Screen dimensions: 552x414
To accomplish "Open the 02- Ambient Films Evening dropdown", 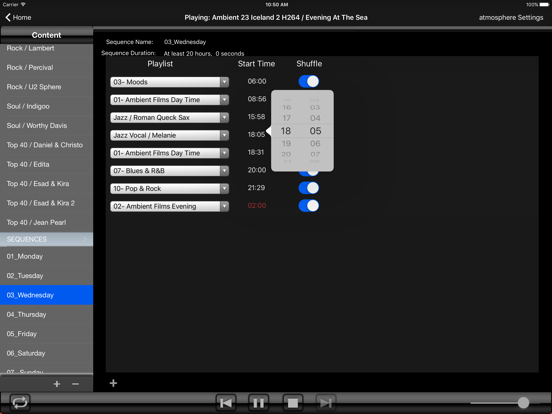I will [224, 206].
